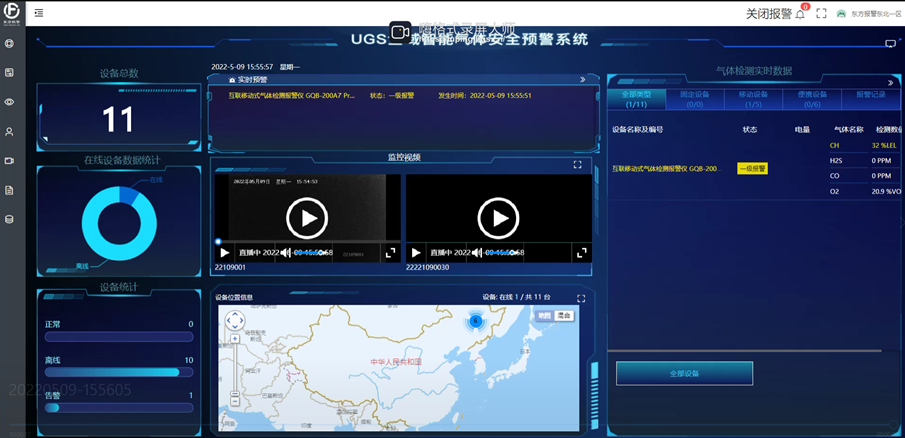Expand the gas detection data panel chevron
The width and height of the screenshot is (905, 438).
point(889,83)
